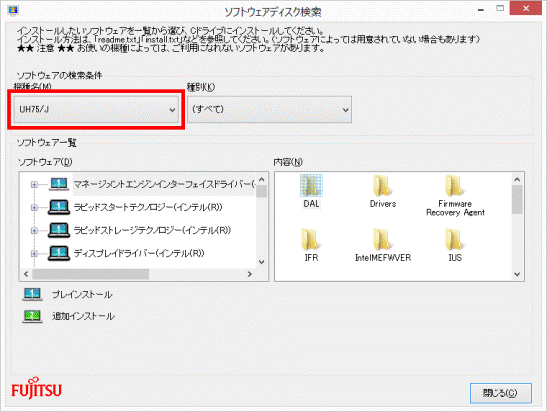Screen dimensions: 547x412
Task: Select the DAL folder icon
Action: click(311, 186)
